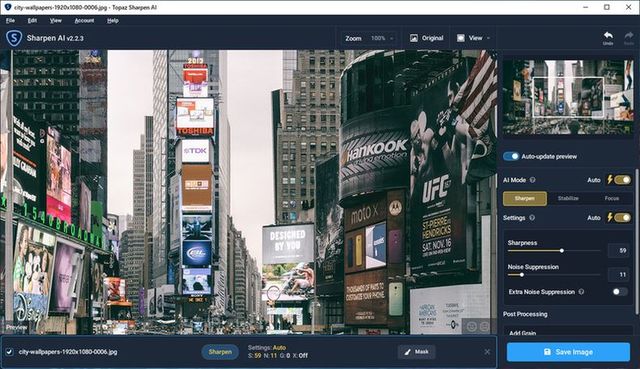
Task: Click Sharpen badge in file row
Action: [220, 352]
